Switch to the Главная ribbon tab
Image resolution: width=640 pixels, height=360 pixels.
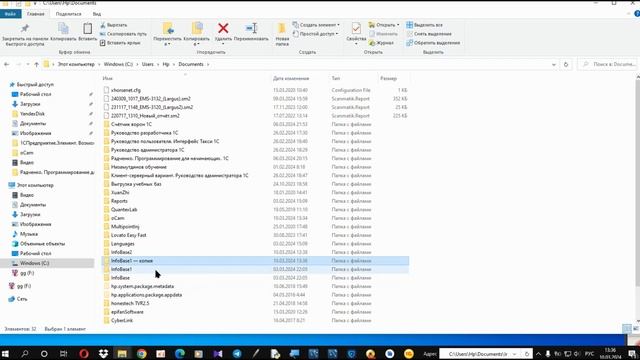(36, 14)
